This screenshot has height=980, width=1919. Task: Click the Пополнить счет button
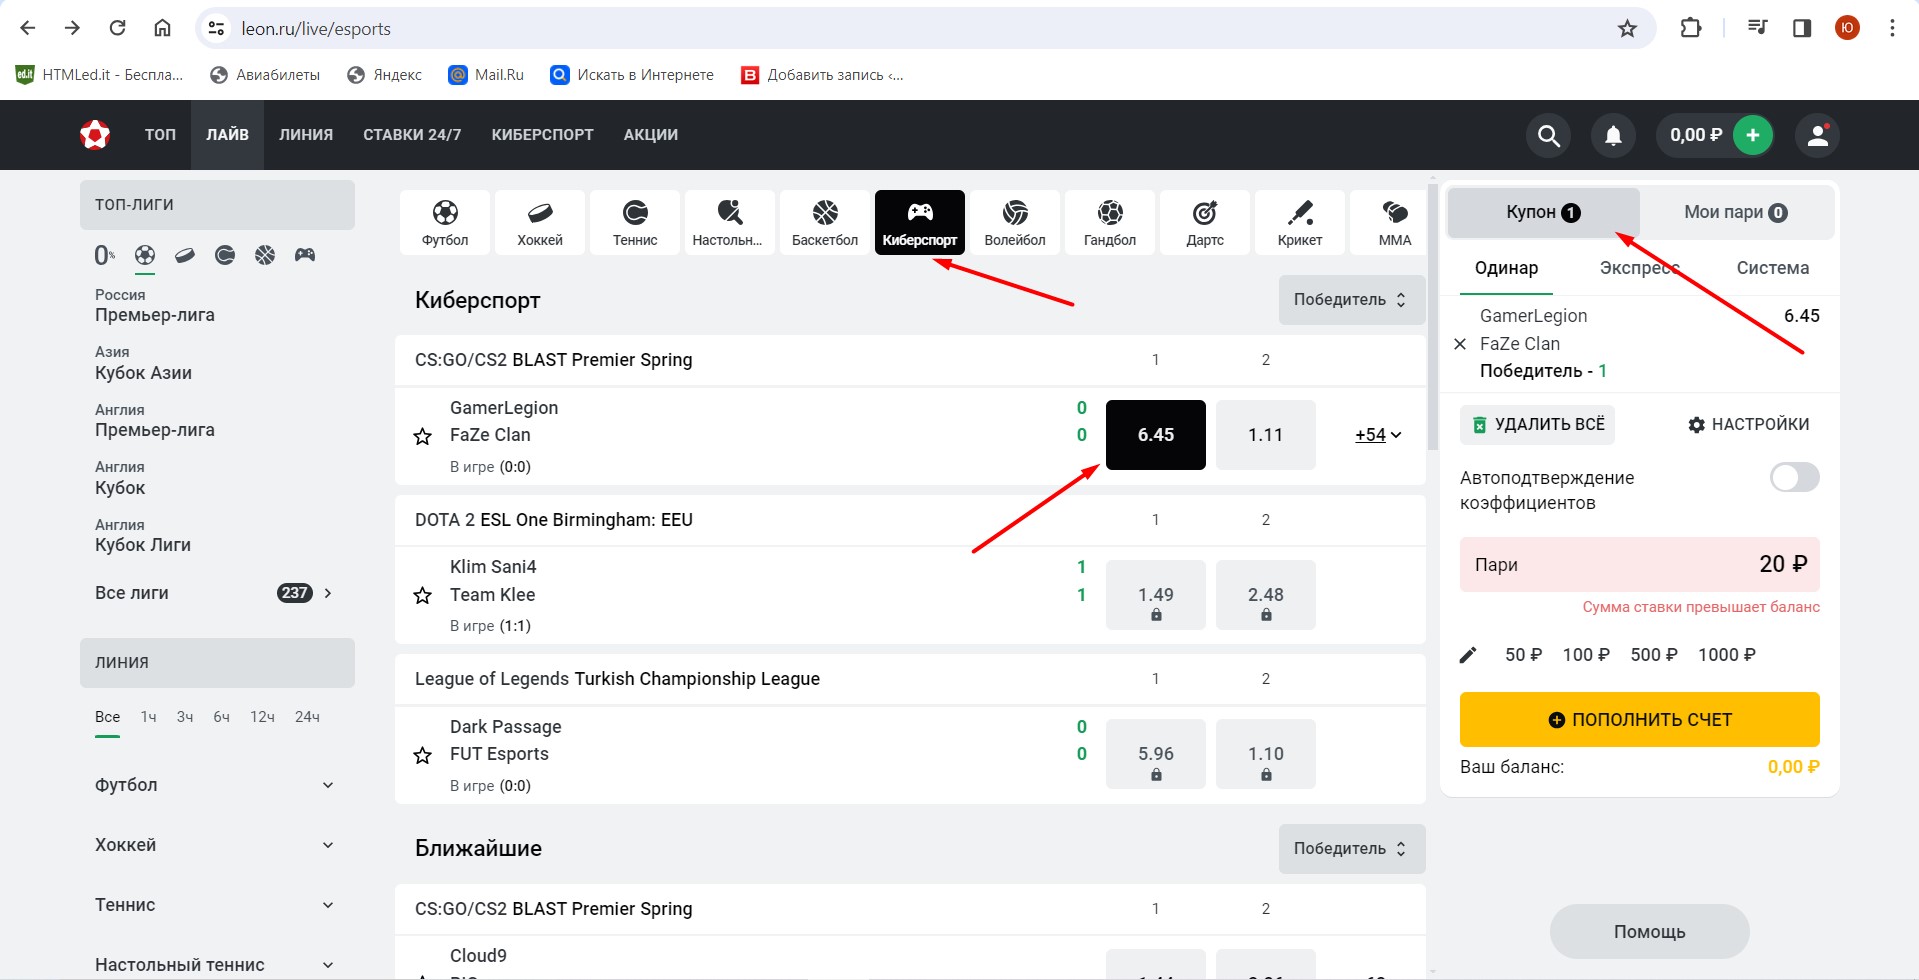pyautogui.click(x=1639, y=719)
